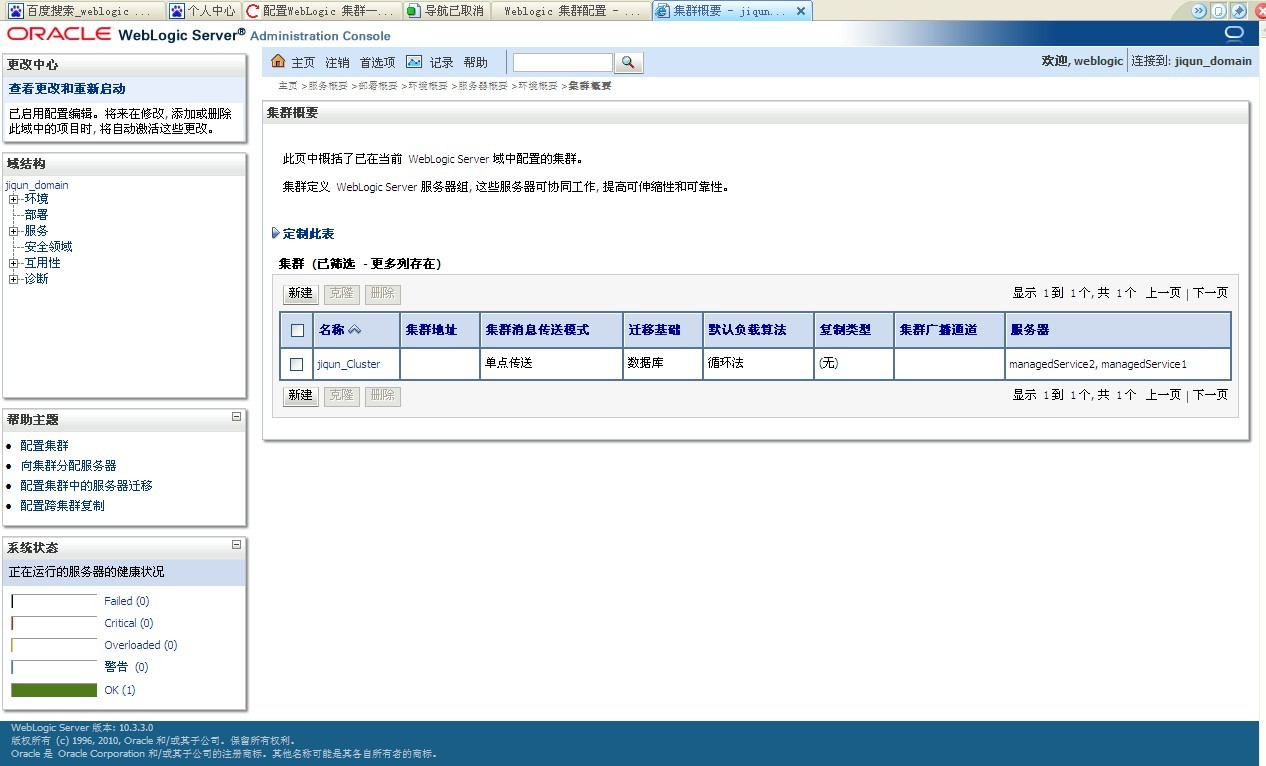This screenshot has height=766, width=1266.
Task: Expand the 定制此表 disclosure triangle
Action: point(276,233)
